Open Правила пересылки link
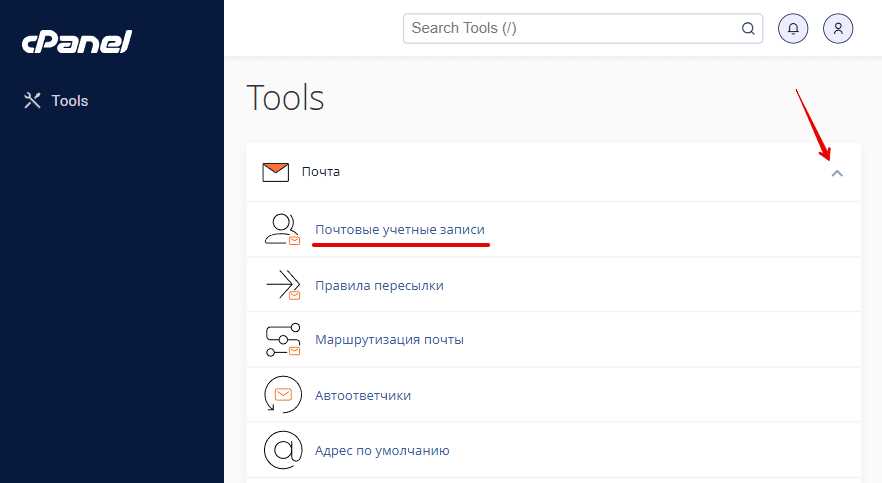882x483 pixels. (379, 286)
